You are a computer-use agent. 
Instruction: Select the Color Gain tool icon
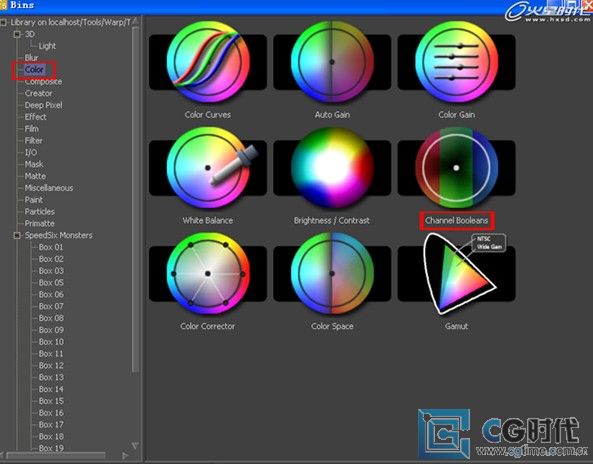pyautogui.click(x=456, y=62)
